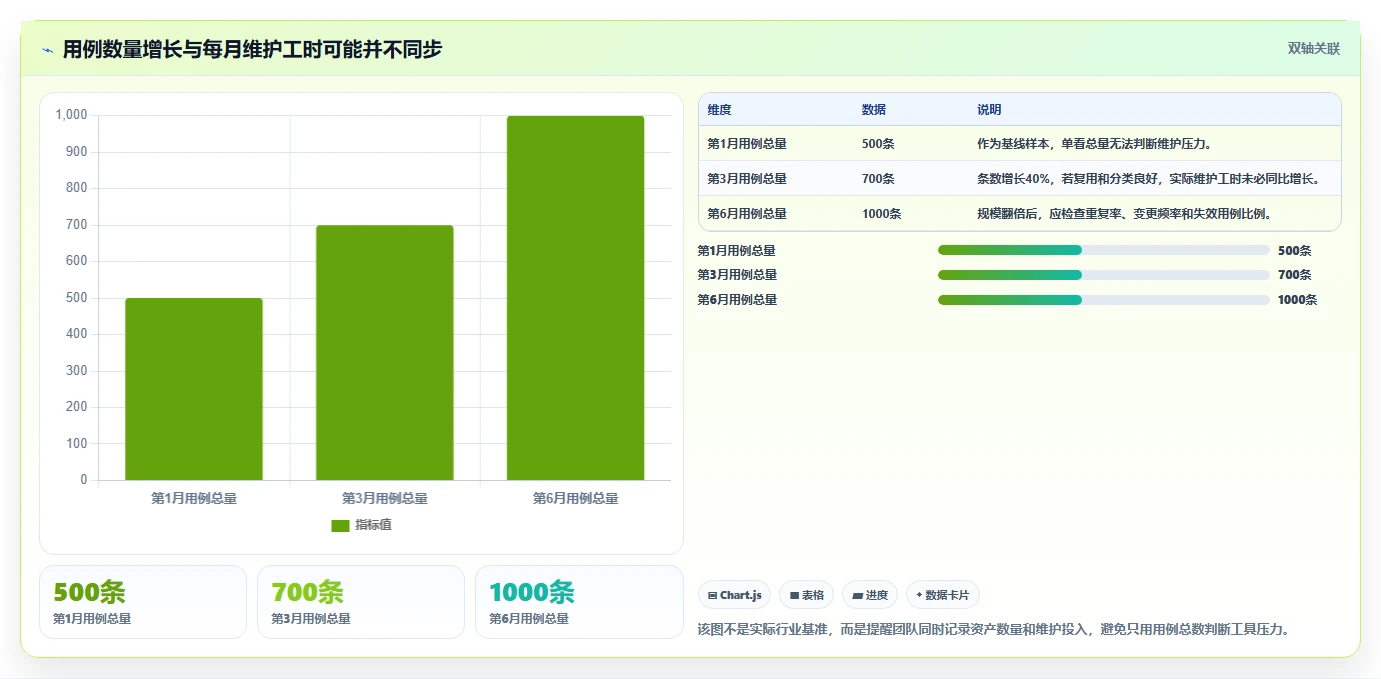
Task: Click the progress bar for 第3月用例总量
Action: pyautogui.click(x=1104, y=275)
